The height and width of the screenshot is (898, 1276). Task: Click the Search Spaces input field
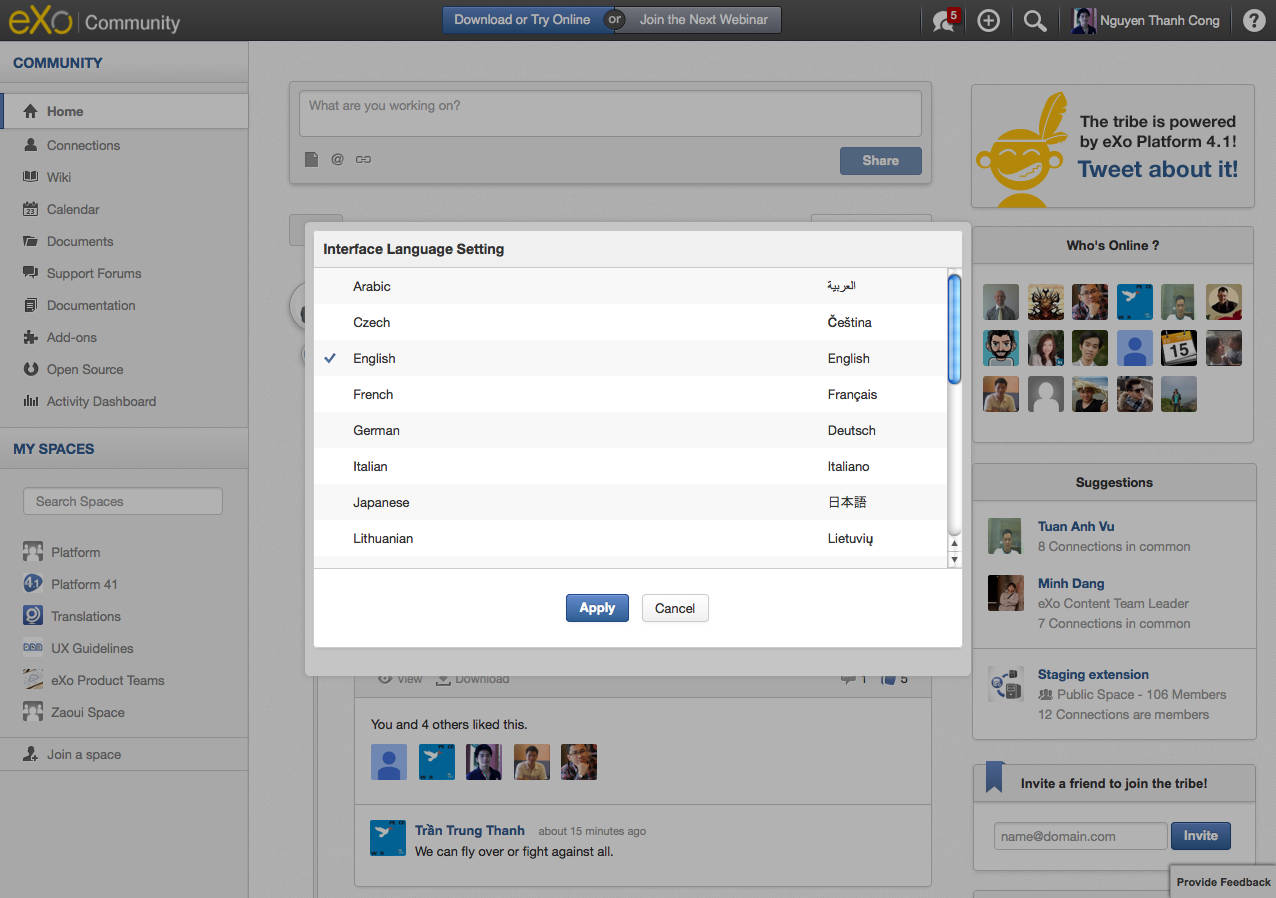(x=123, y=501)
